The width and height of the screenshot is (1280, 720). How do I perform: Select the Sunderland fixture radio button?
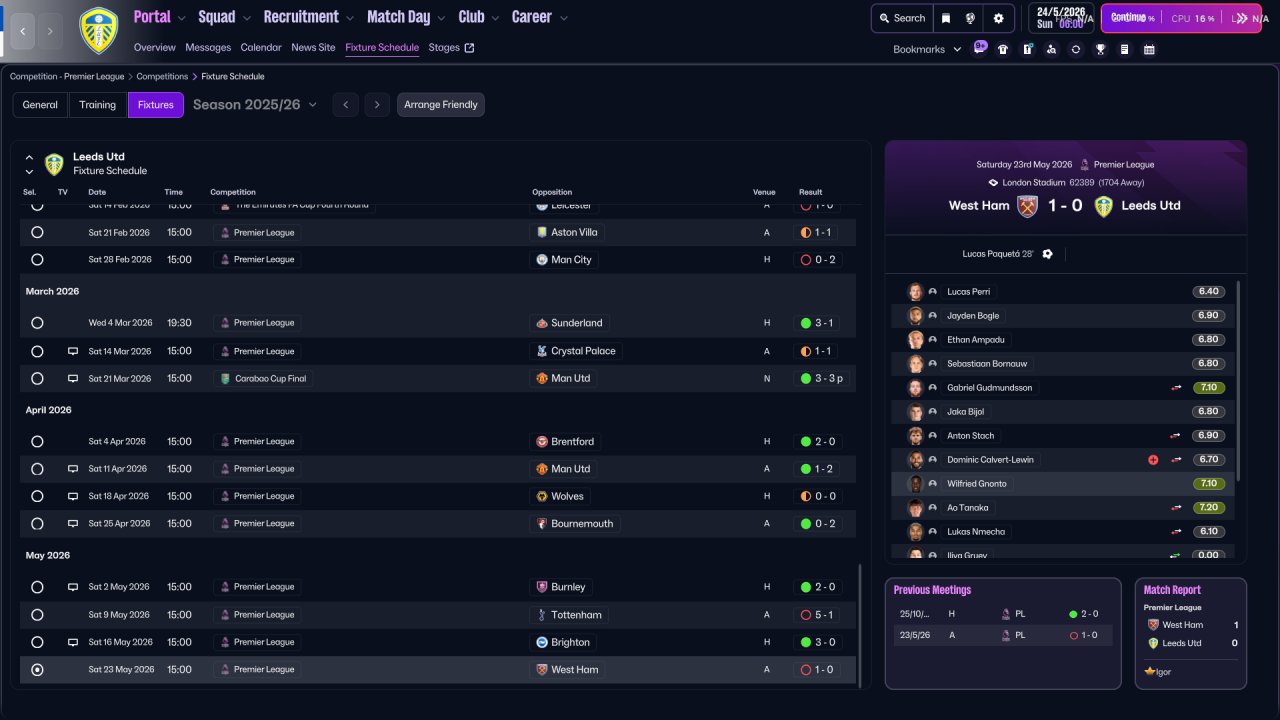(x=37, y=323)
